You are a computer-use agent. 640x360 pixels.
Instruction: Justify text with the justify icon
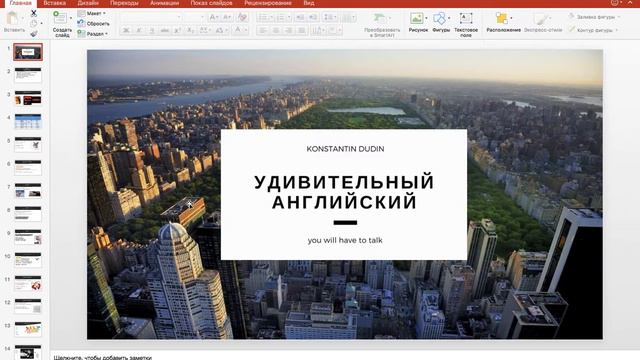302,30
